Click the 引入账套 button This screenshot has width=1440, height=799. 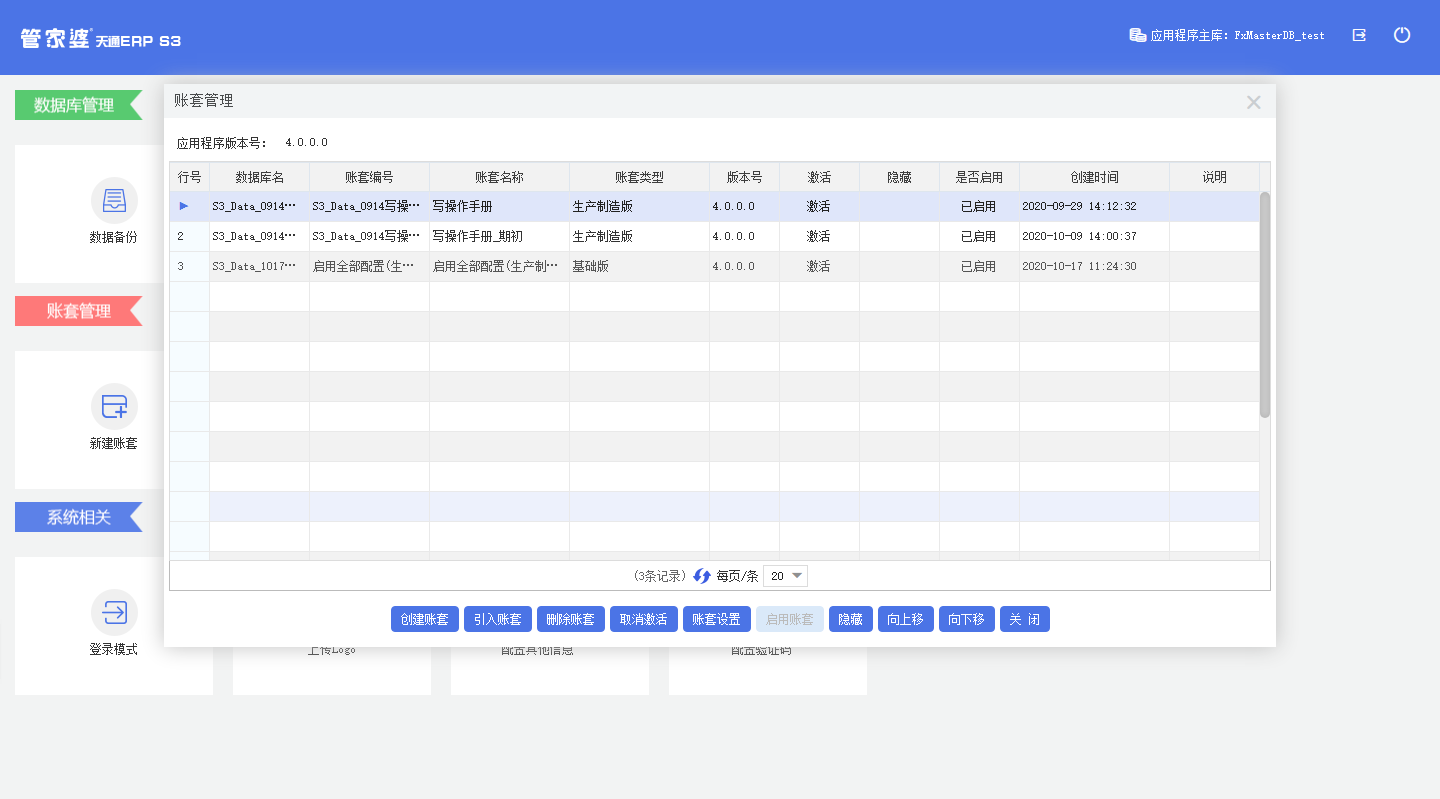tap(497, 619)
